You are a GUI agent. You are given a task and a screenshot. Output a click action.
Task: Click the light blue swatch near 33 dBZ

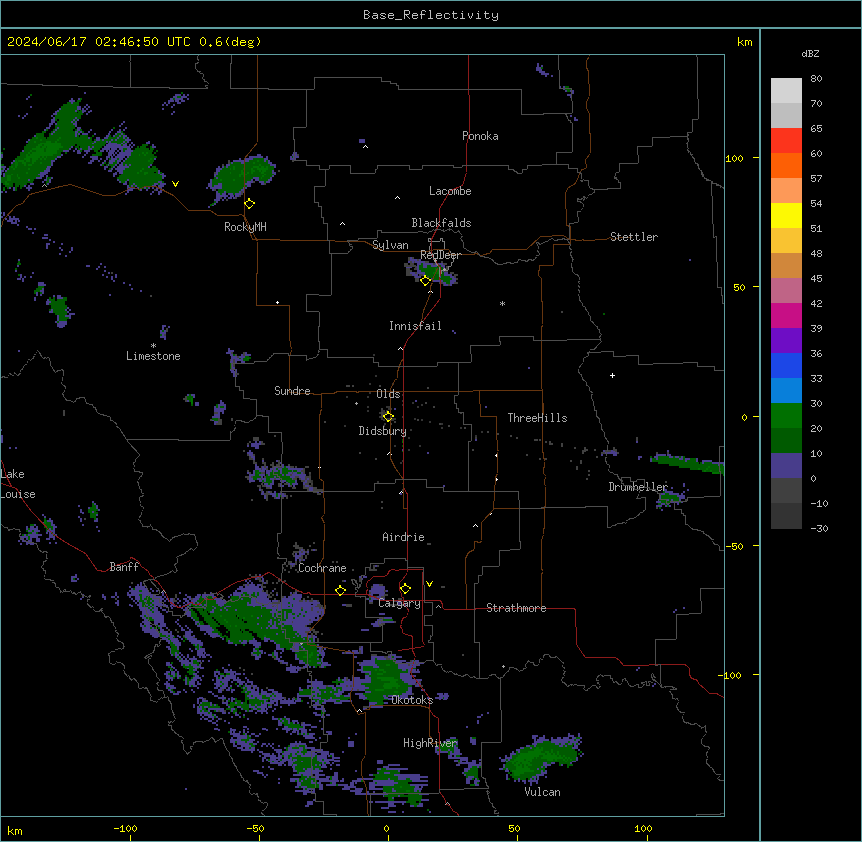[x=786, y=390]
